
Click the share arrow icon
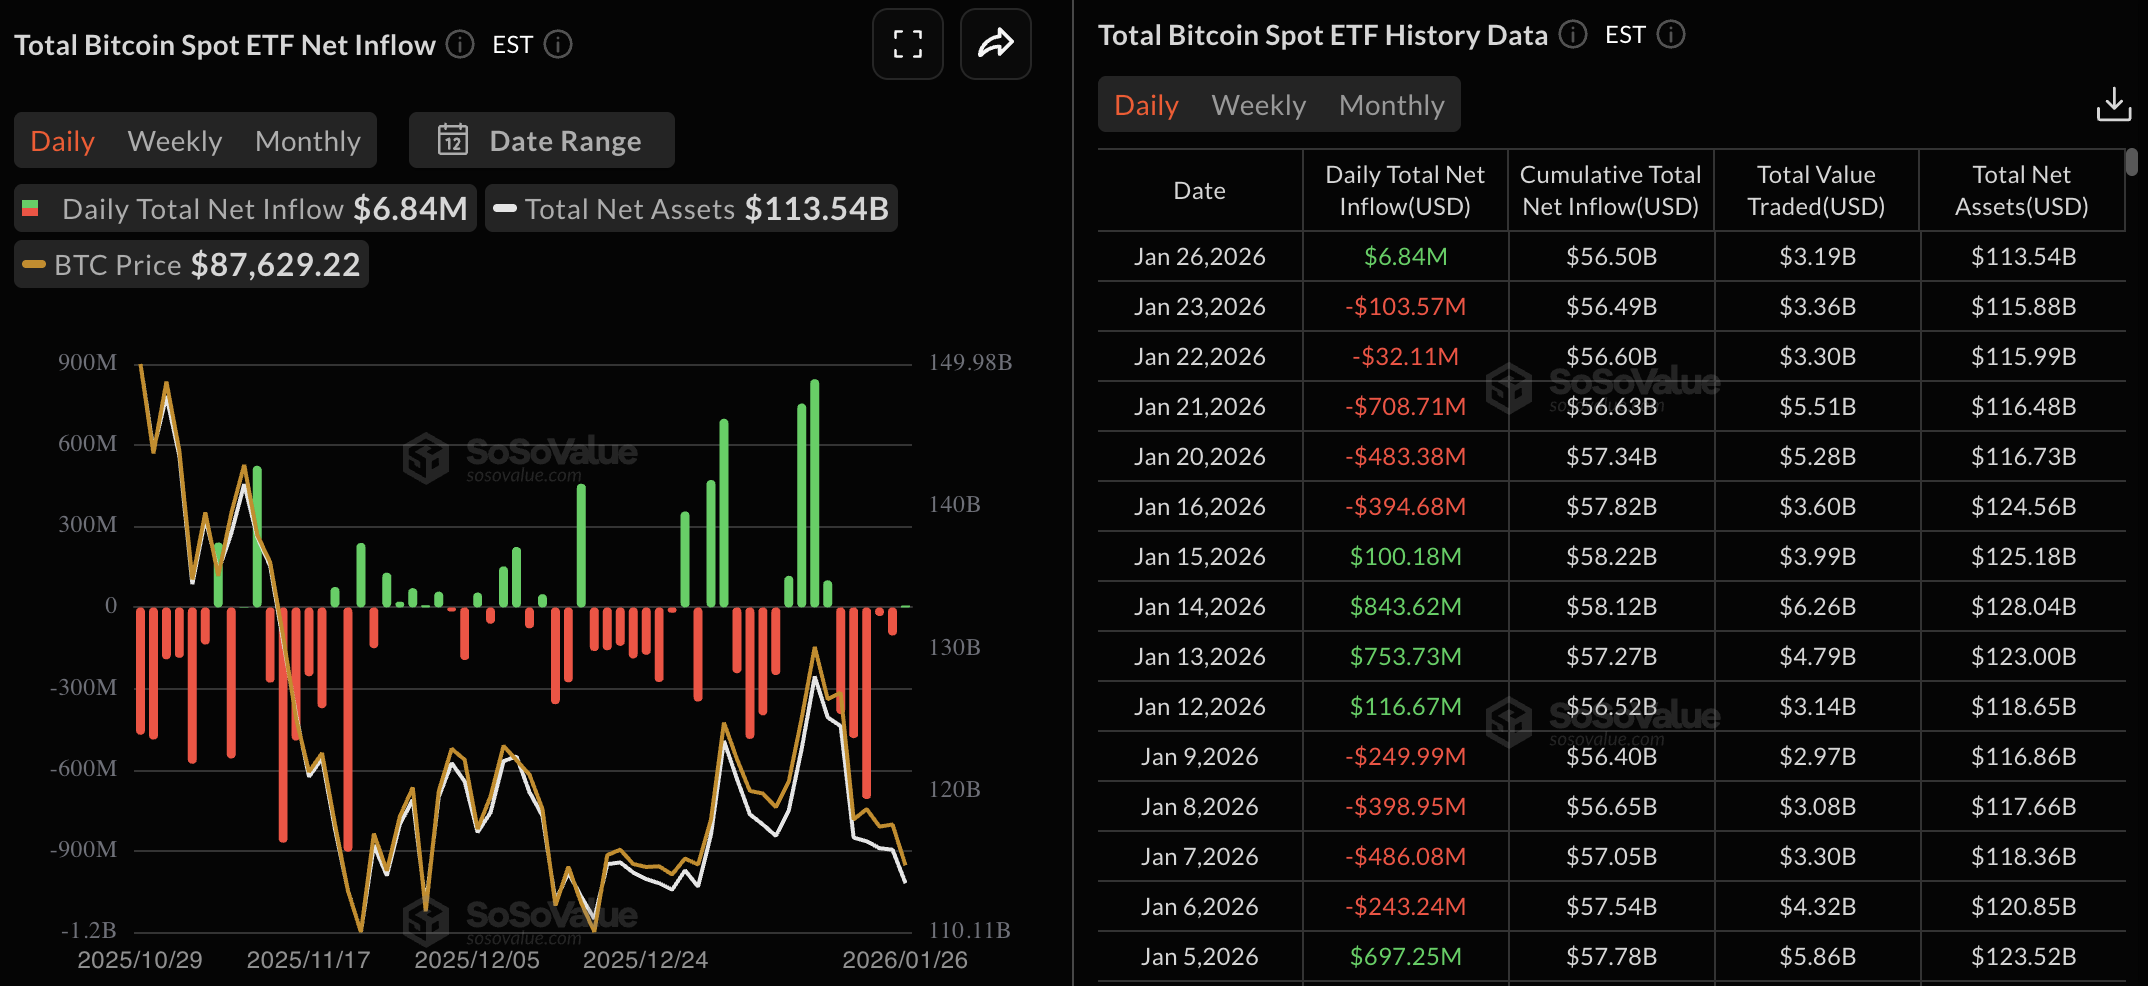995,44
